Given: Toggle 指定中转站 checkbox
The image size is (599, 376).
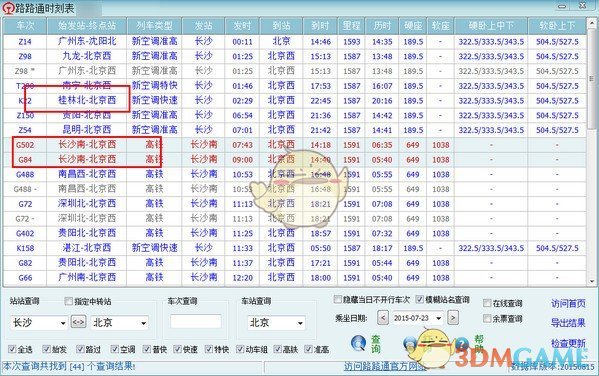Looking at the screenshot, I should pos(68,301).
